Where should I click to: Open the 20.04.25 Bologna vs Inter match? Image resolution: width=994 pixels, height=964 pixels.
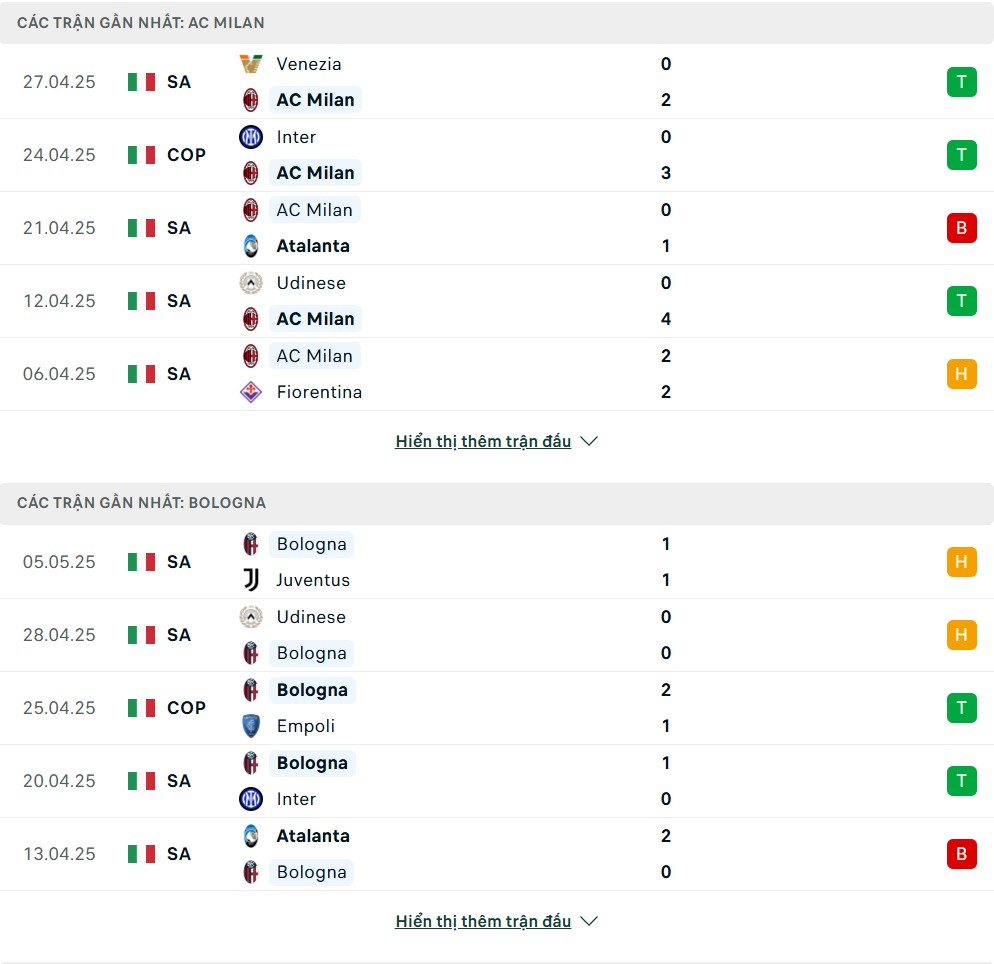coord(497,781)
